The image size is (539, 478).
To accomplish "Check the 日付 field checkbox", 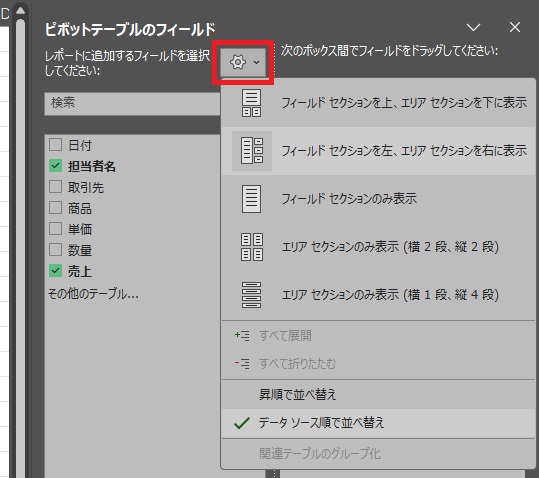I will click(55, 145).
